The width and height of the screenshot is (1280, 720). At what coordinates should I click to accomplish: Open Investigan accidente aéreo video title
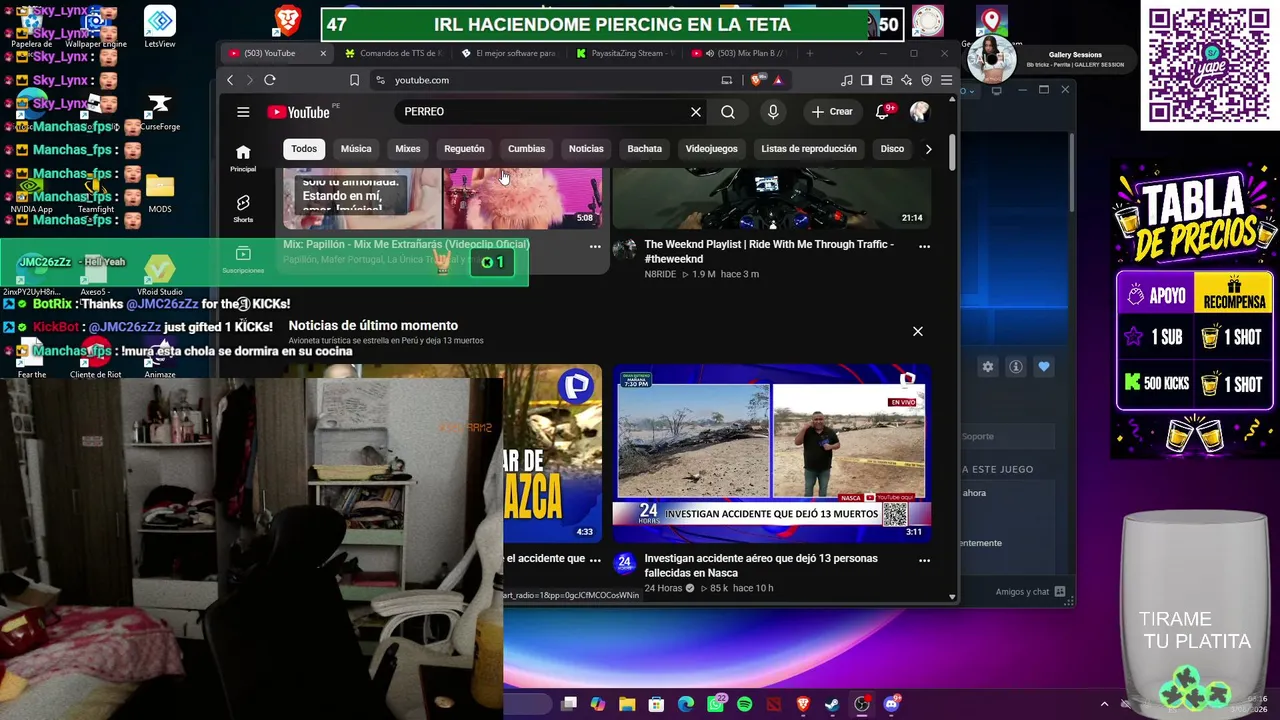(761, 565)
